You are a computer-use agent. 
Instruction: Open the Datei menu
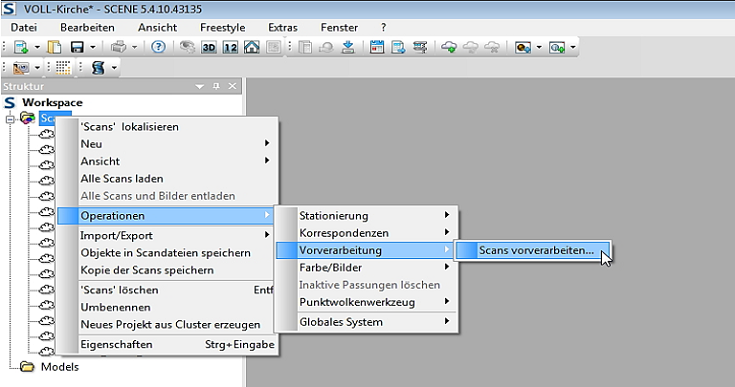24,28
